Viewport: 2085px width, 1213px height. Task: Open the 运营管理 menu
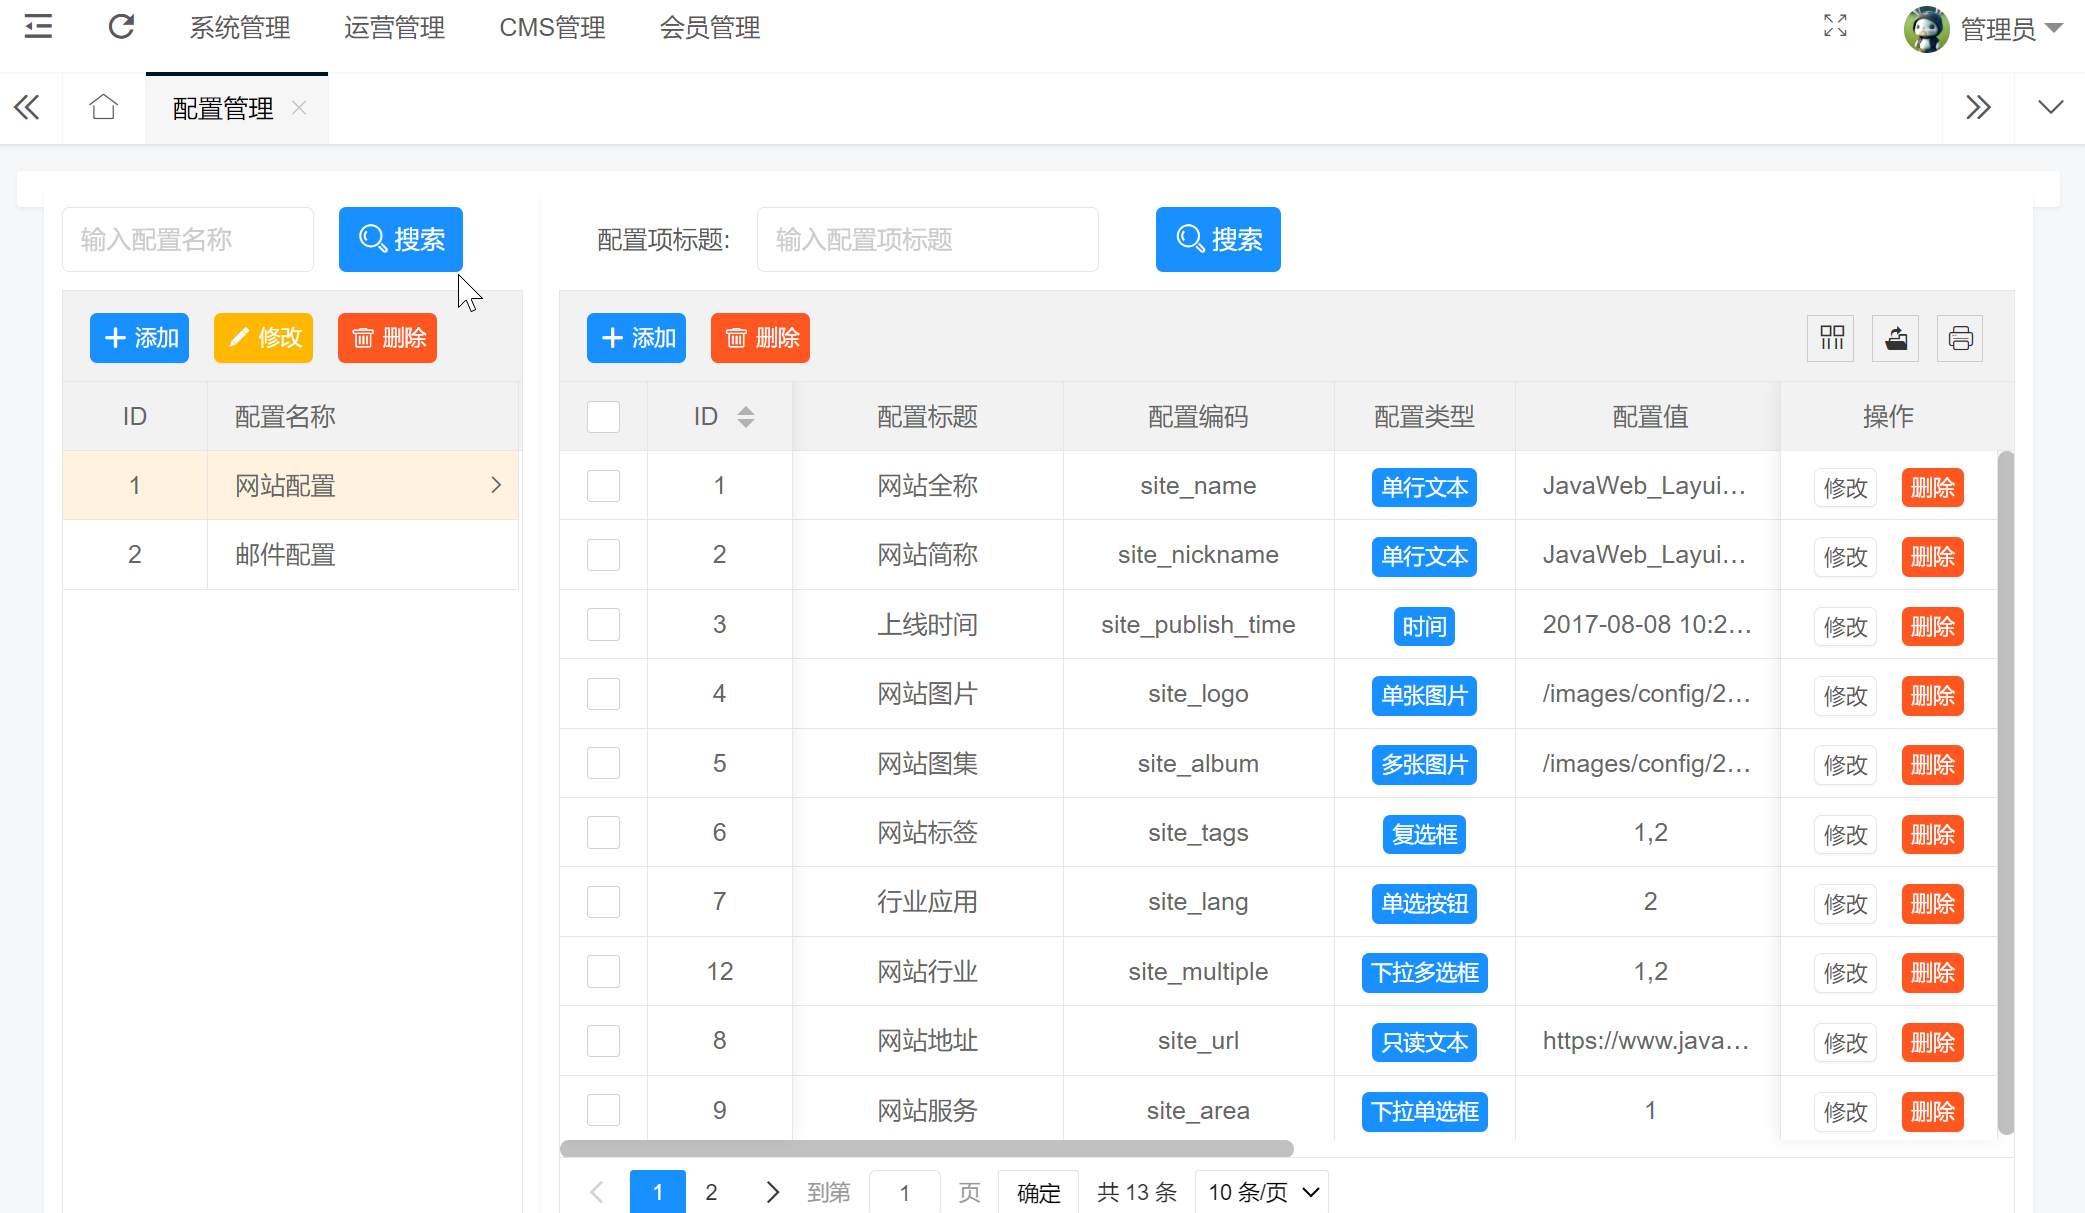pos(394,28)
